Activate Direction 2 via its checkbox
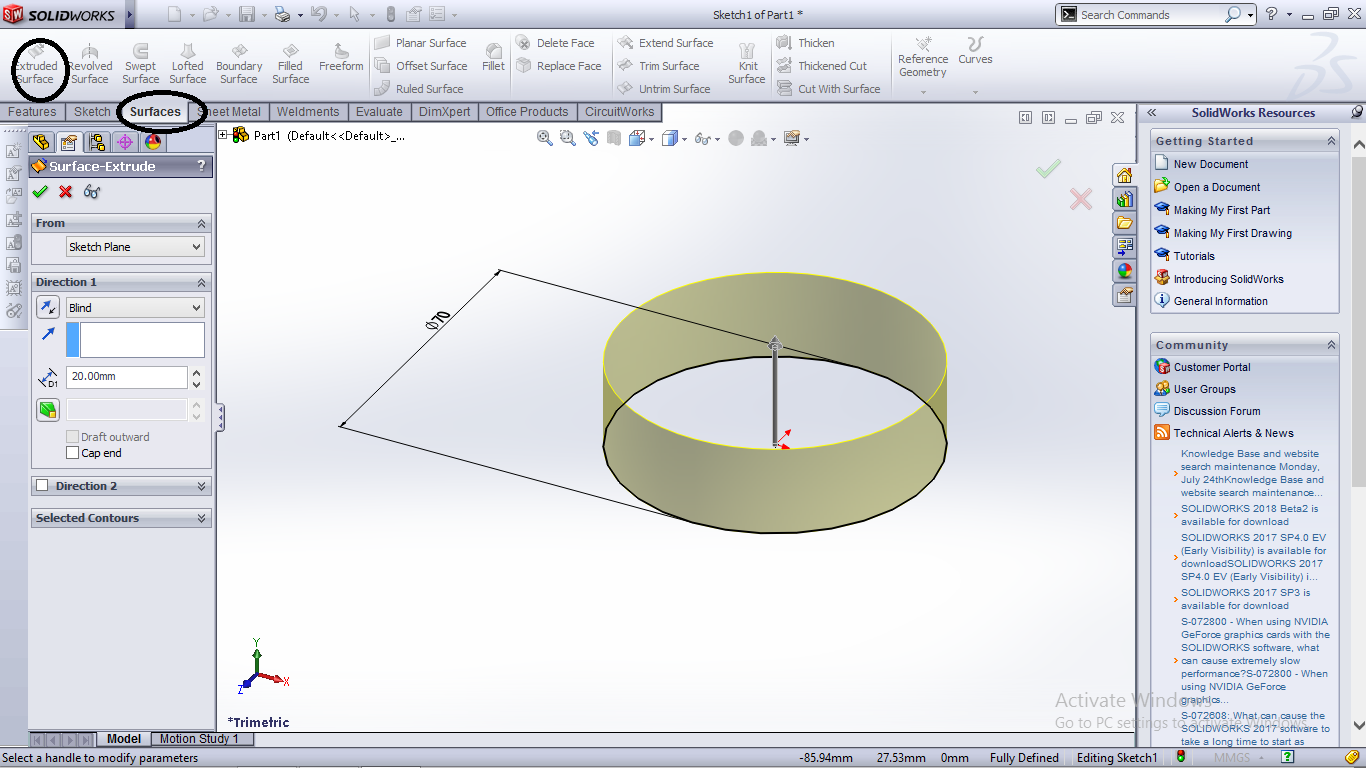 42,486
